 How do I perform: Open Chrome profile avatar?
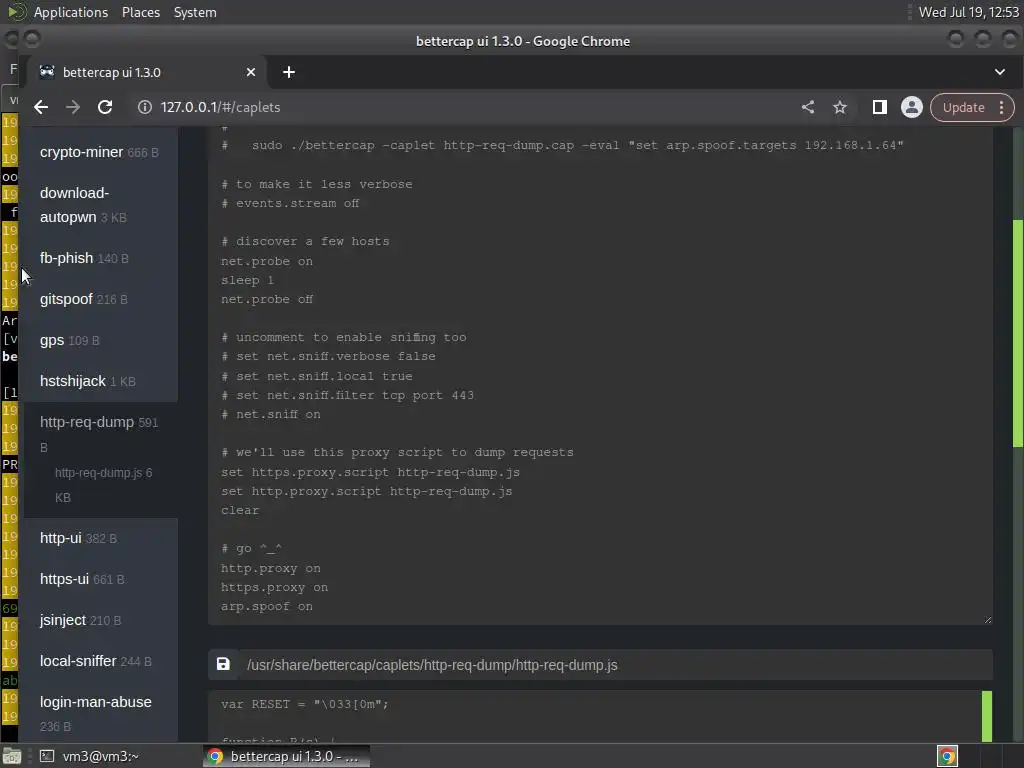[912, 107]
